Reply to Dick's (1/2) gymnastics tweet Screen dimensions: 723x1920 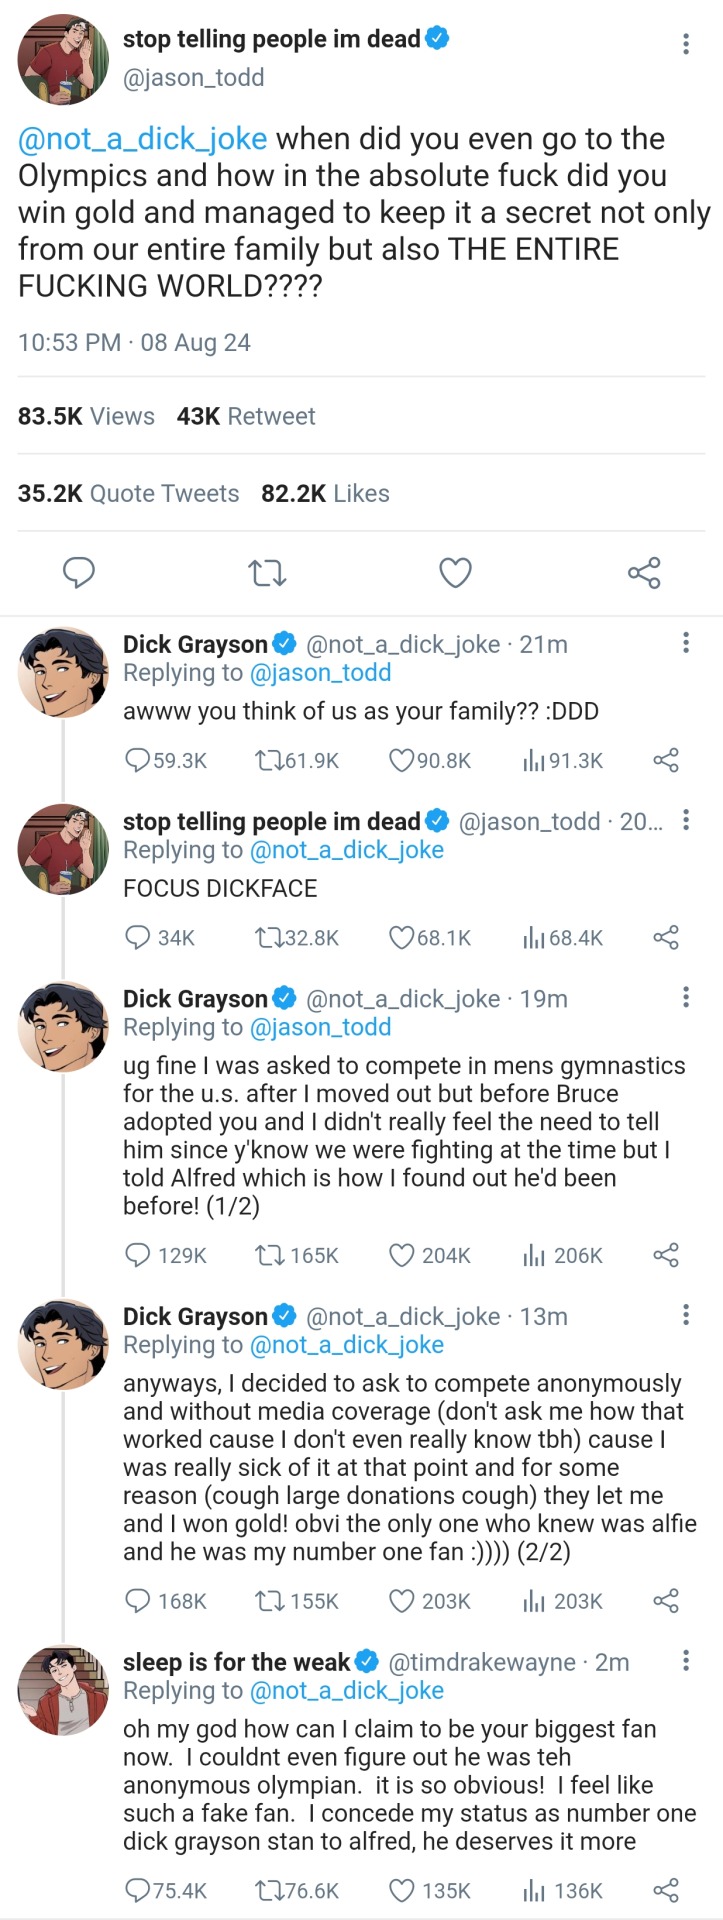coord(138,1255)
